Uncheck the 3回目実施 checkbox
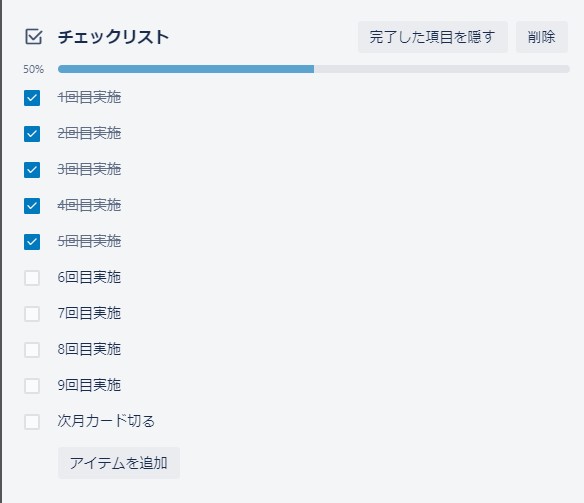The width and height of the screenshot is (584, 503). [32, 170]
